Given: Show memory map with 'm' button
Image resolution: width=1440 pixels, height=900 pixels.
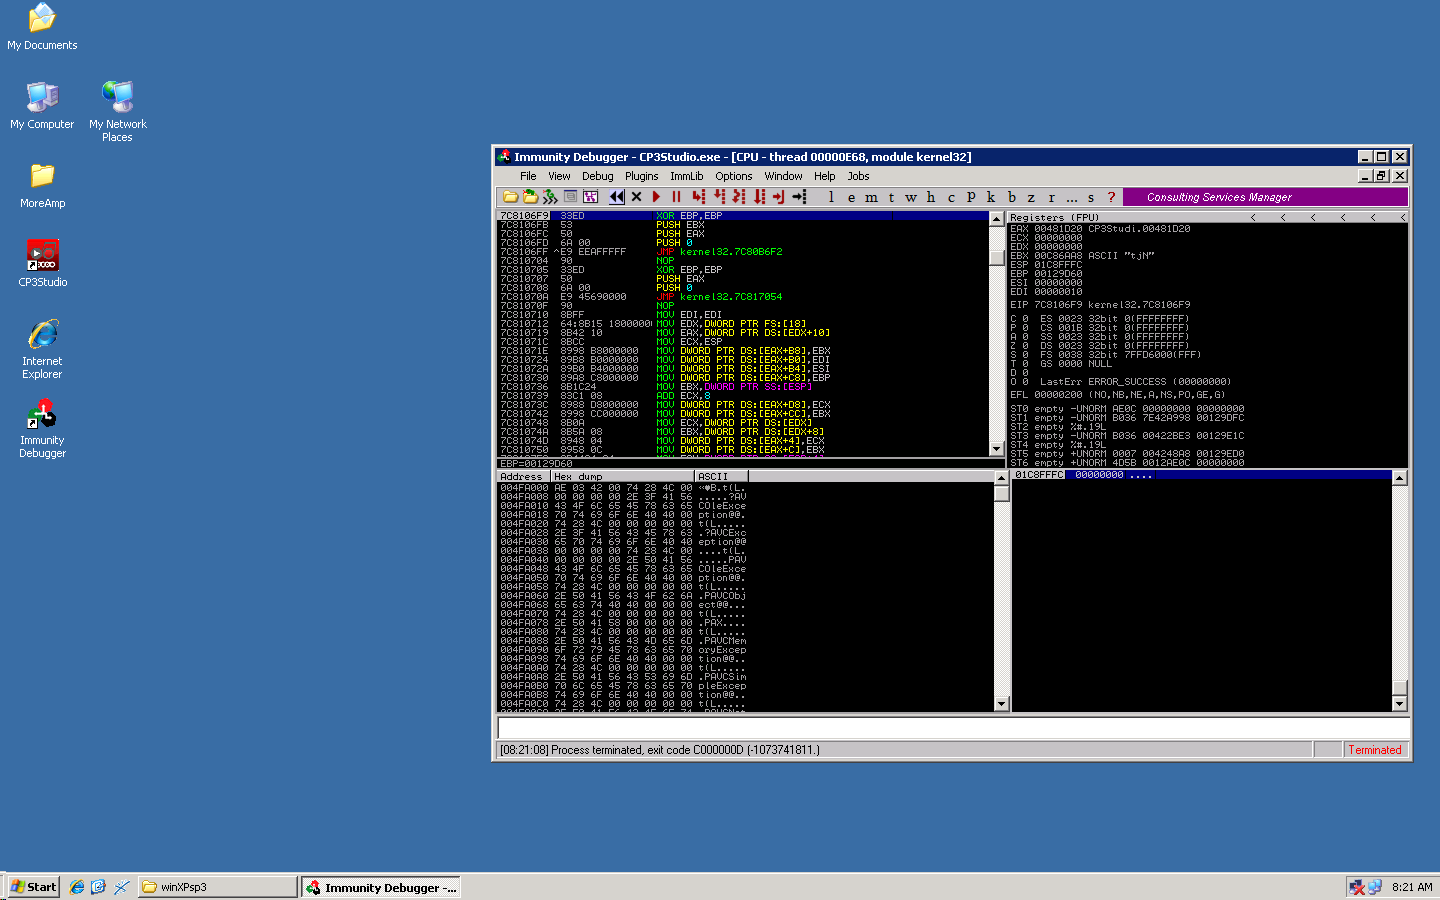Looking at the screenshot, I should tap(870, 197).
